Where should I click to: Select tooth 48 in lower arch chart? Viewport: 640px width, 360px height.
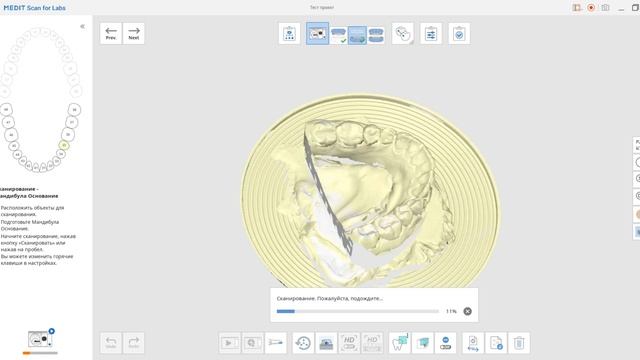(x=6, y=109)
